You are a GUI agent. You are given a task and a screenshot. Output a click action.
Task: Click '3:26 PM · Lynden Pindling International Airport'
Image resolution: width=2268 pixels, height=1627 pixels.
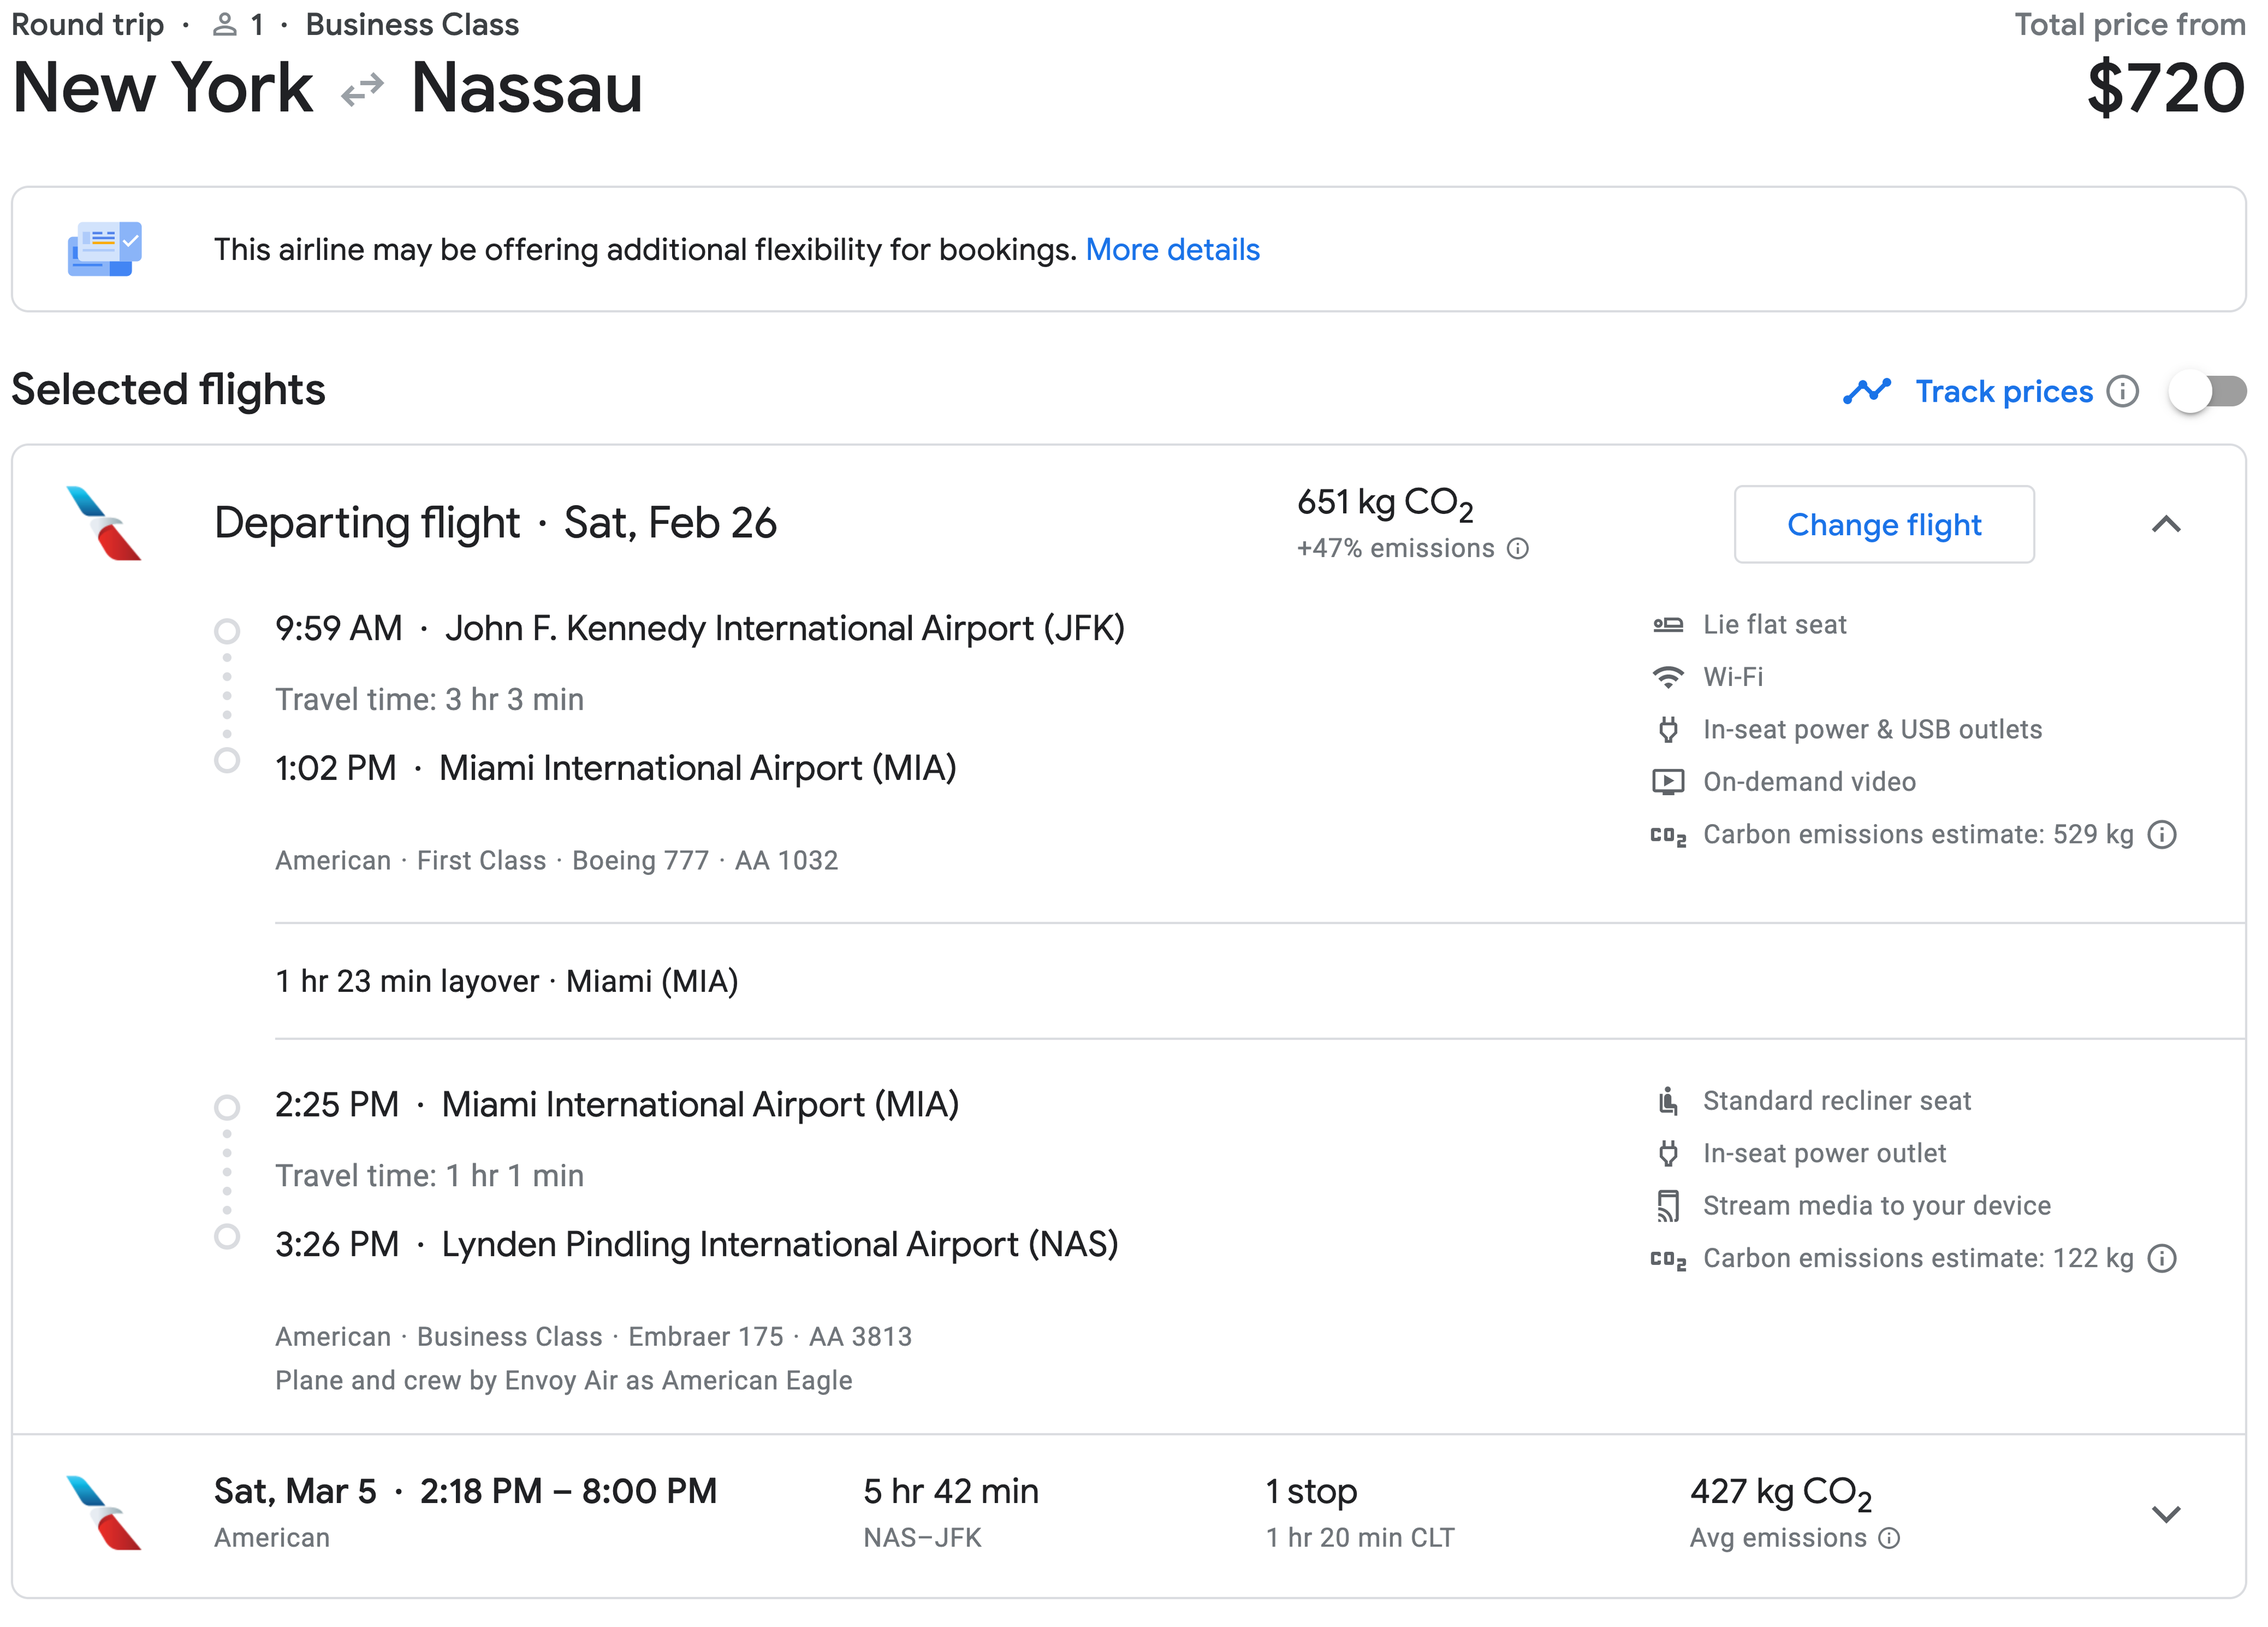click(x=697, y=1245)
